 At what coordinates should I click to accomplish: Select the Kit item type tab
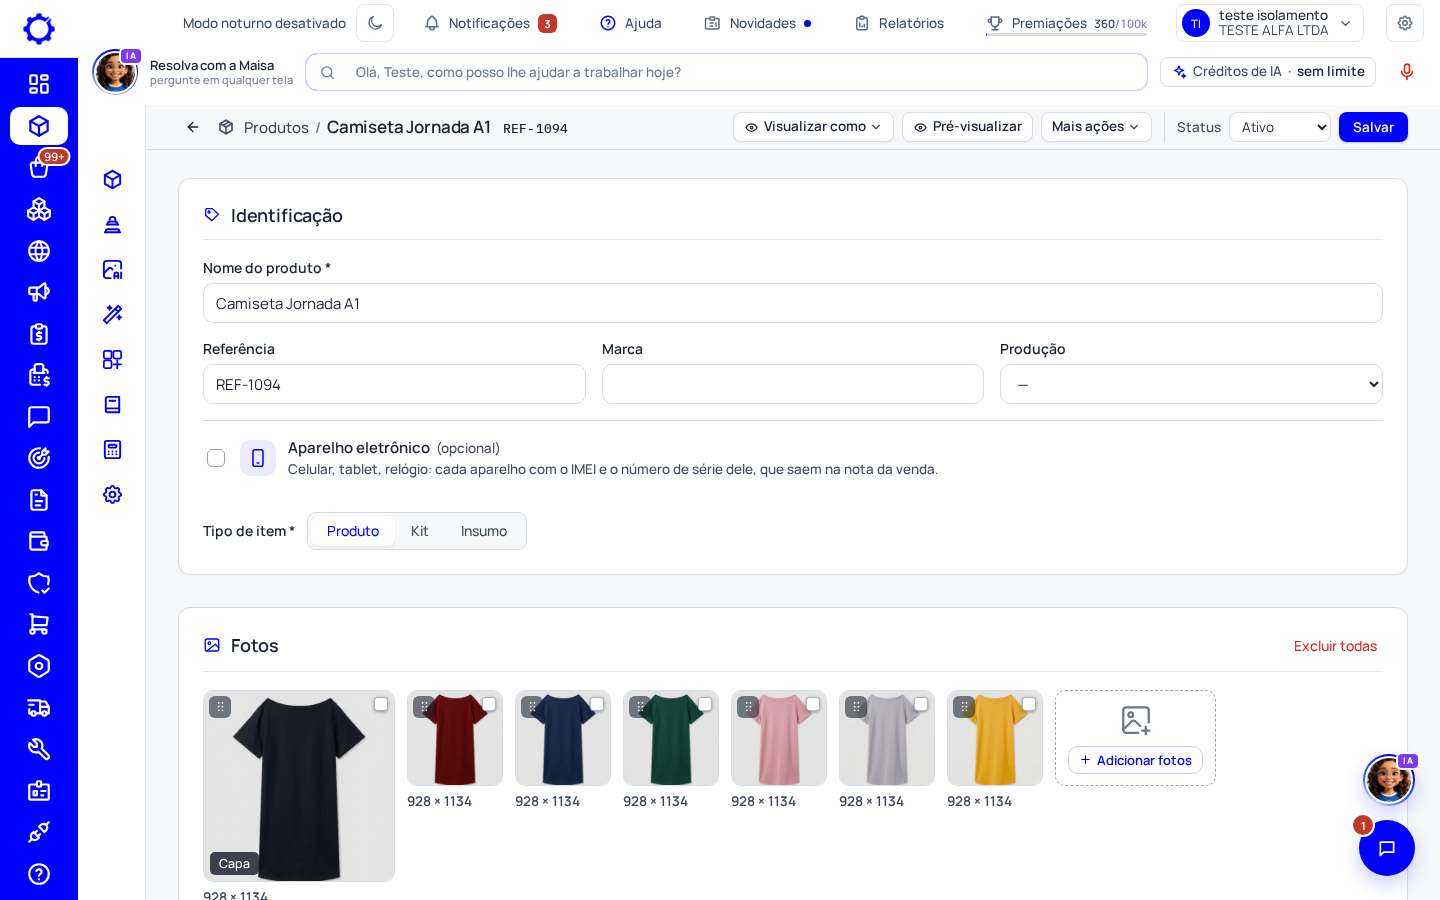pyautogui.click(x=420, y=531)
